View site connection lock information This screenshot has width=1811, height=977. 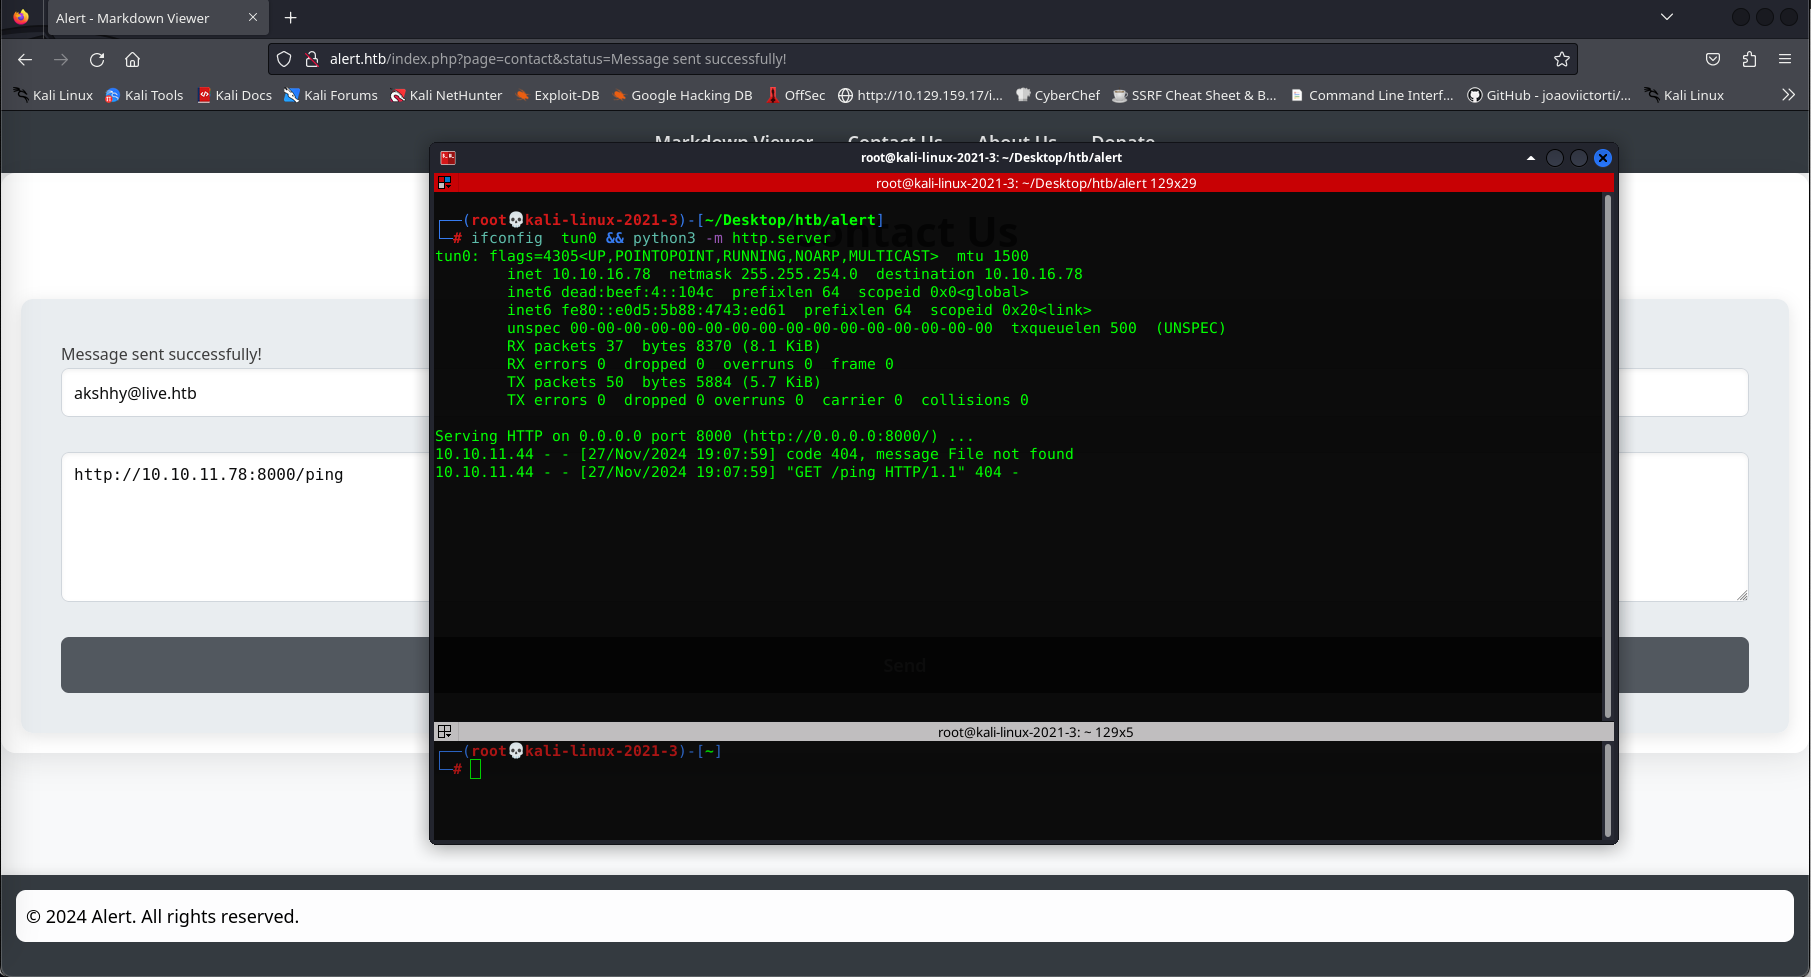click(311, 59)
